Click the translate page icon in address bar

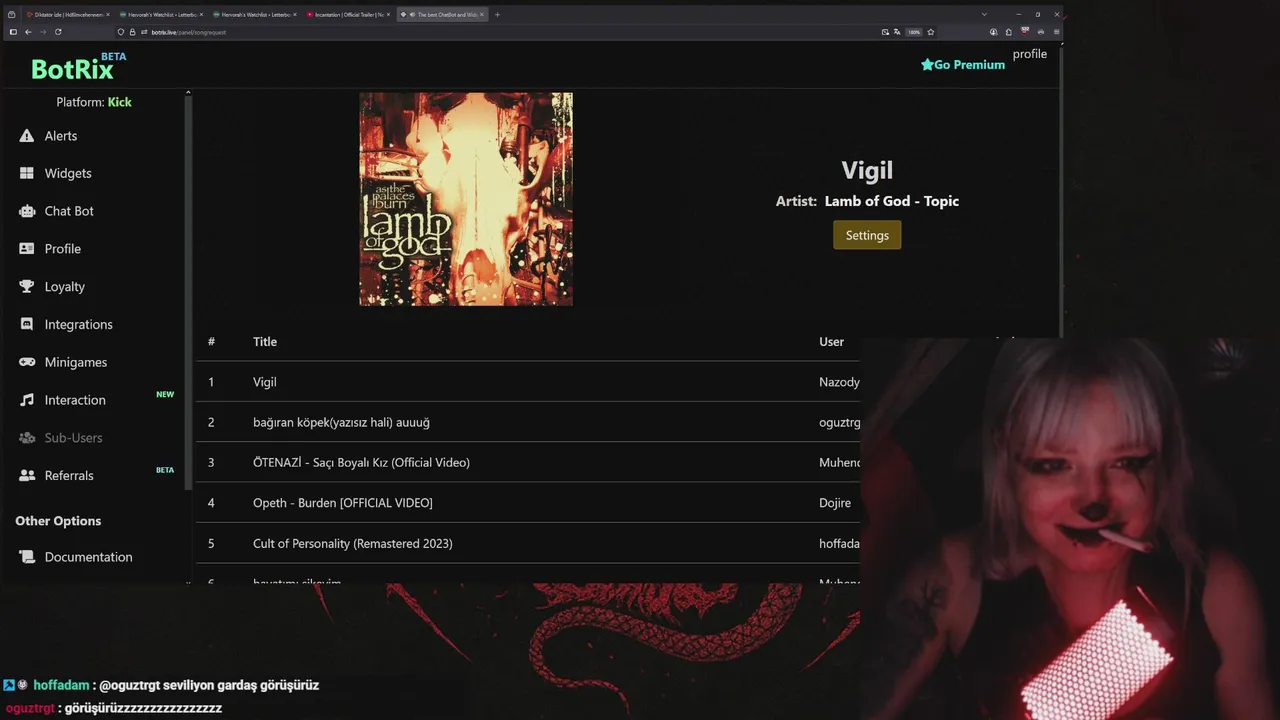[x=897, y=32]
